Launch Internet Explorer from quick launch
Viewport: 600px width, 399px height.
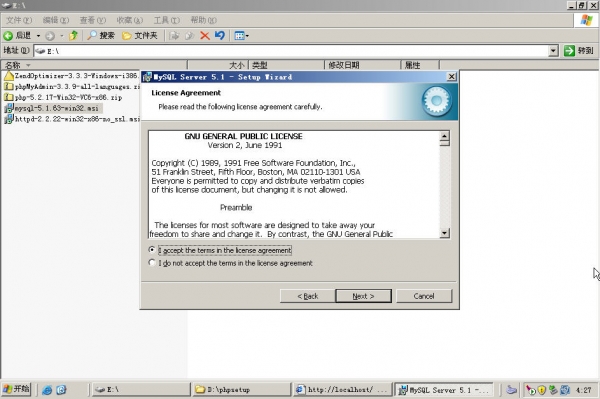click(x=47, y=389)
